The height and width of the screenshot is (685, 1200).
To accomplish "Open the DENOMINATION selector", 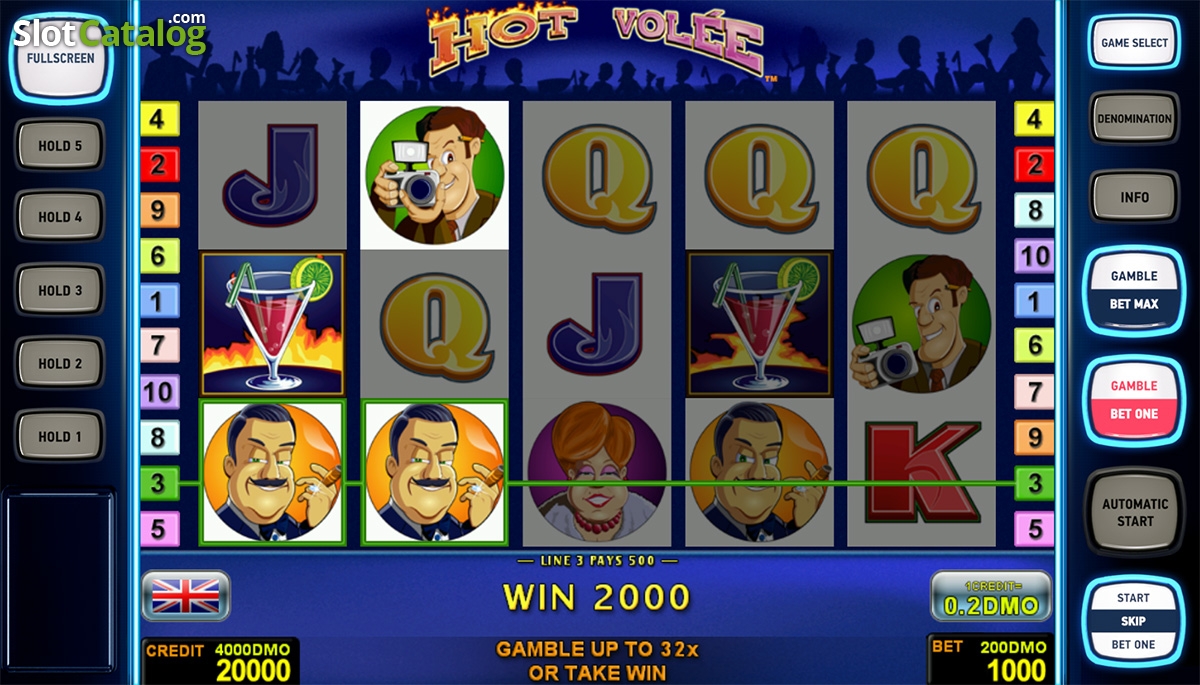I will [x=1134, y=118].
